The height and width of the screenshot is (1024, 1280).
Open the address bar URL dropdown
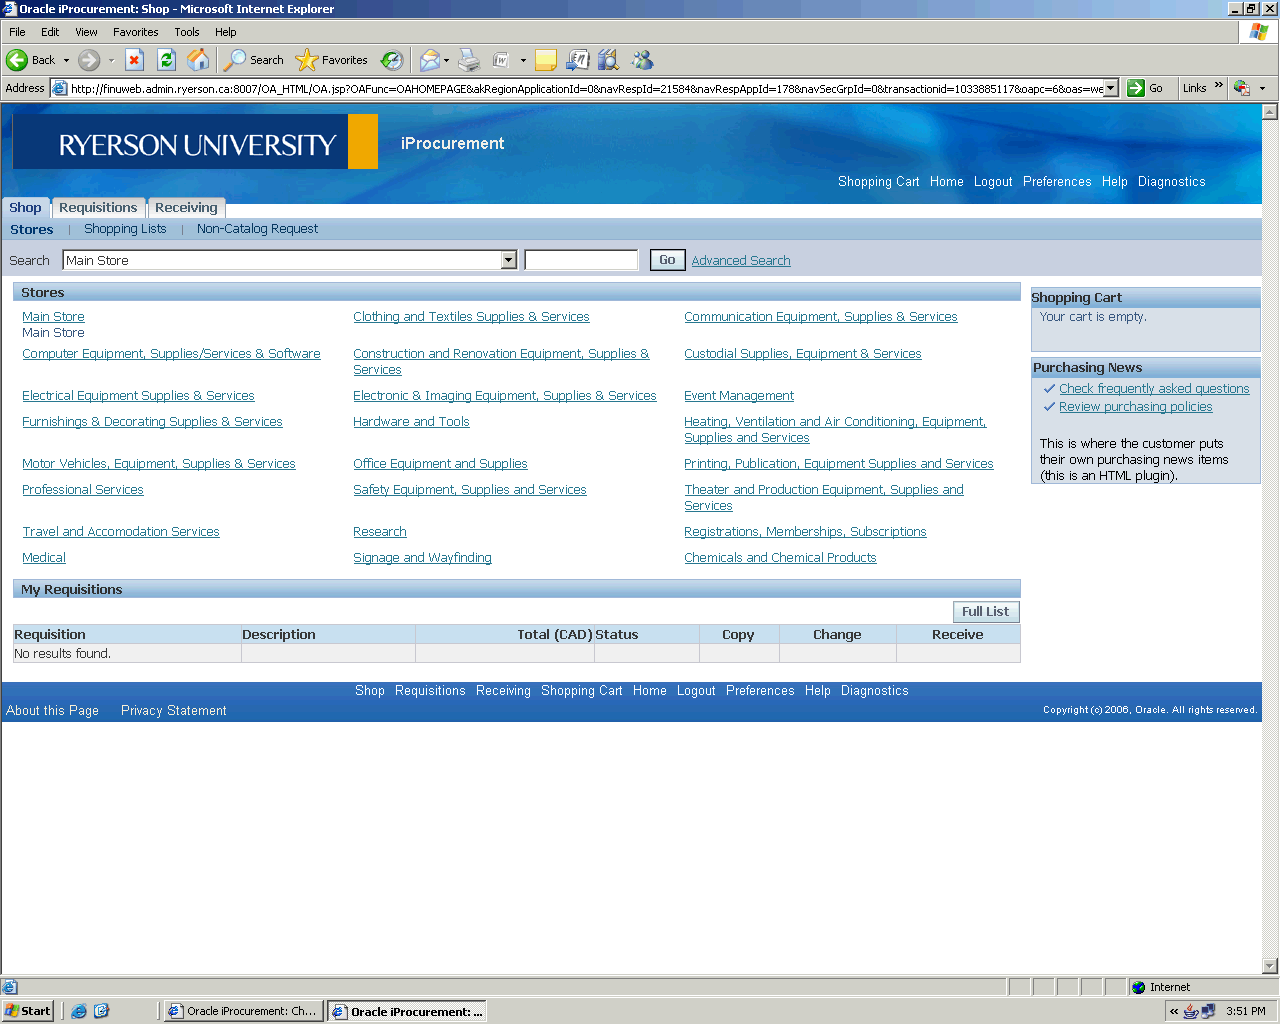click(1110, 88)
